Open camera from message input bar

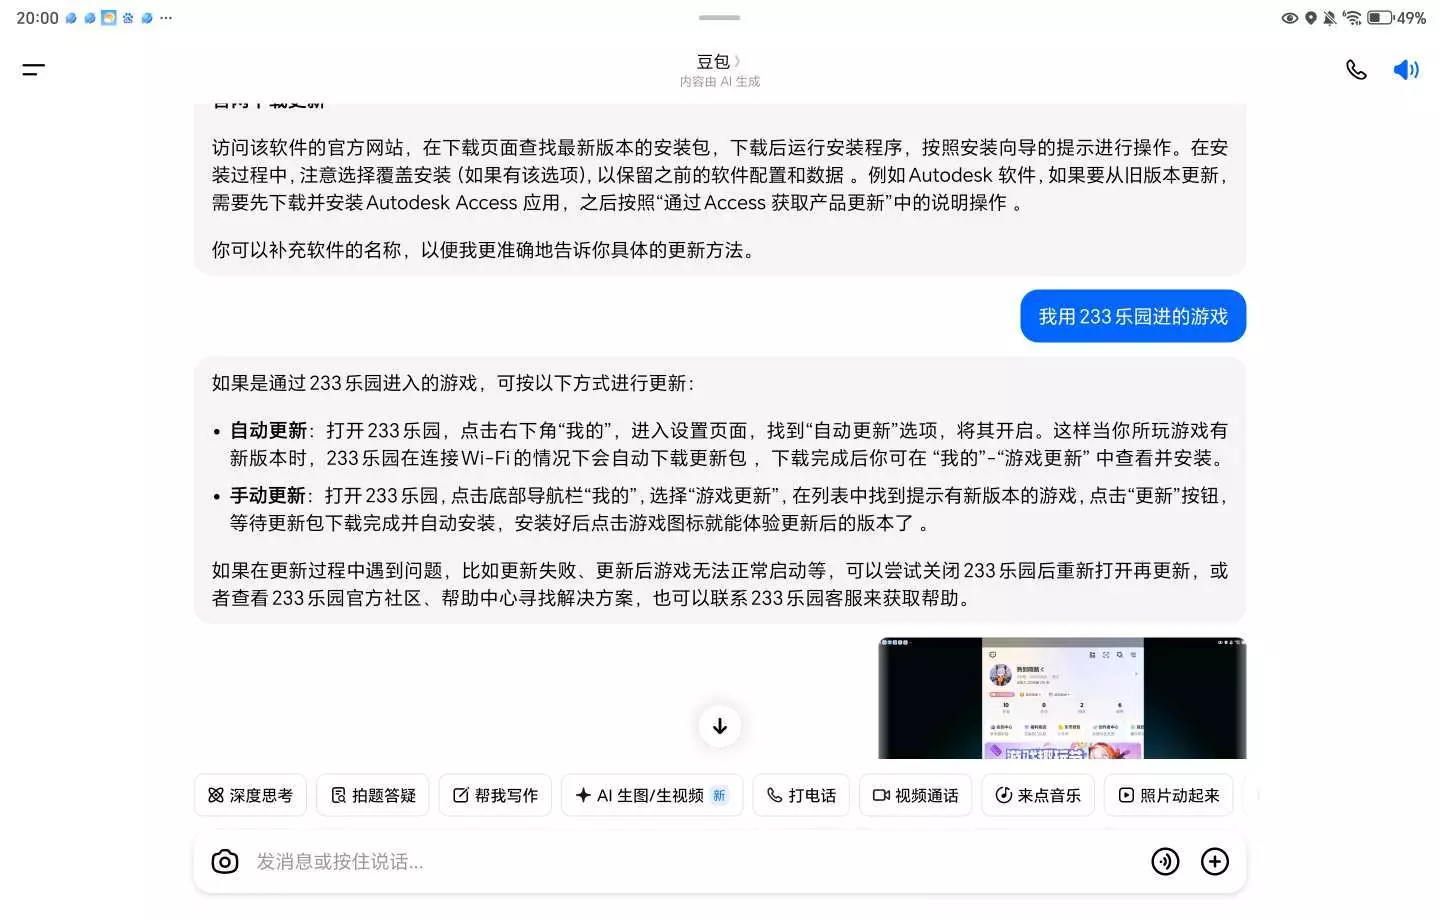tap(225, 862)
